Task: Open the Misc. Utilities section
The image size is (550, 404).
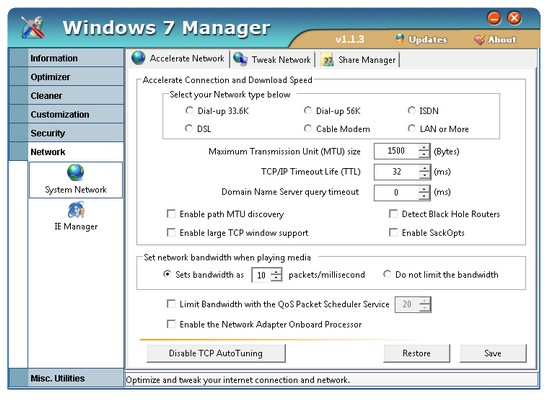Action: coord(66,378)
